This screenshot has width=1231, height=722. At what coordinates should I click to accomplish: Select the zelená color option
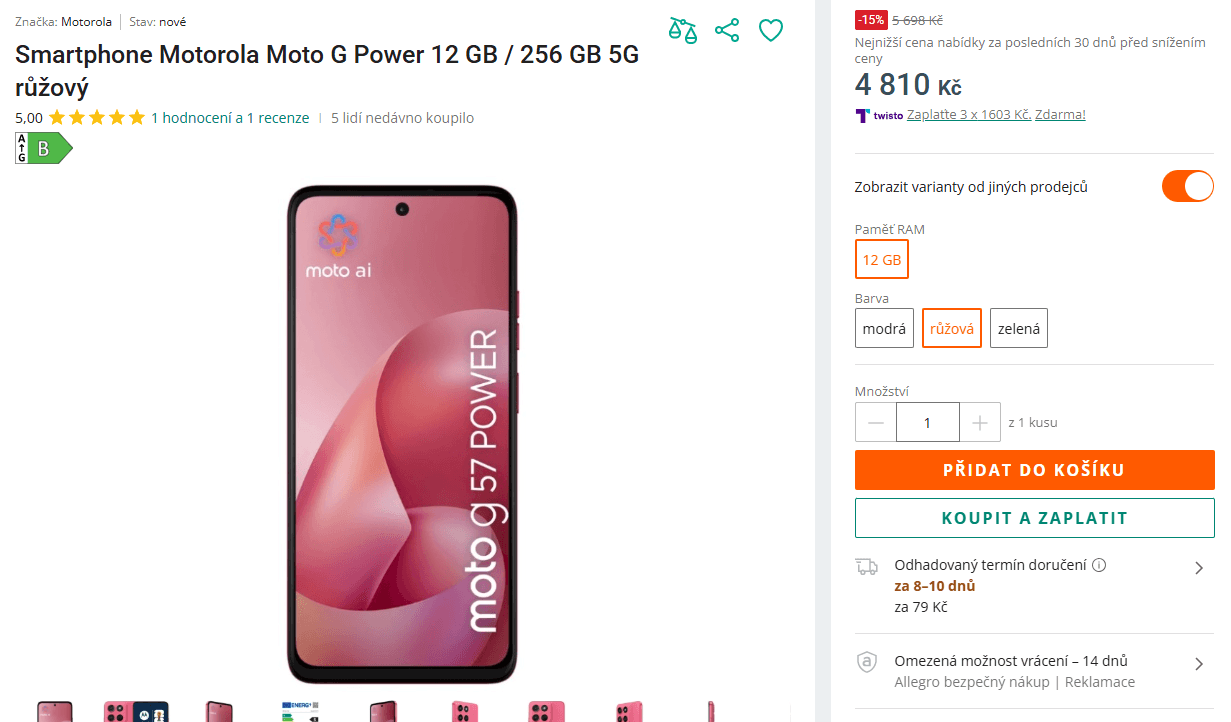[x=1018, y=328]
